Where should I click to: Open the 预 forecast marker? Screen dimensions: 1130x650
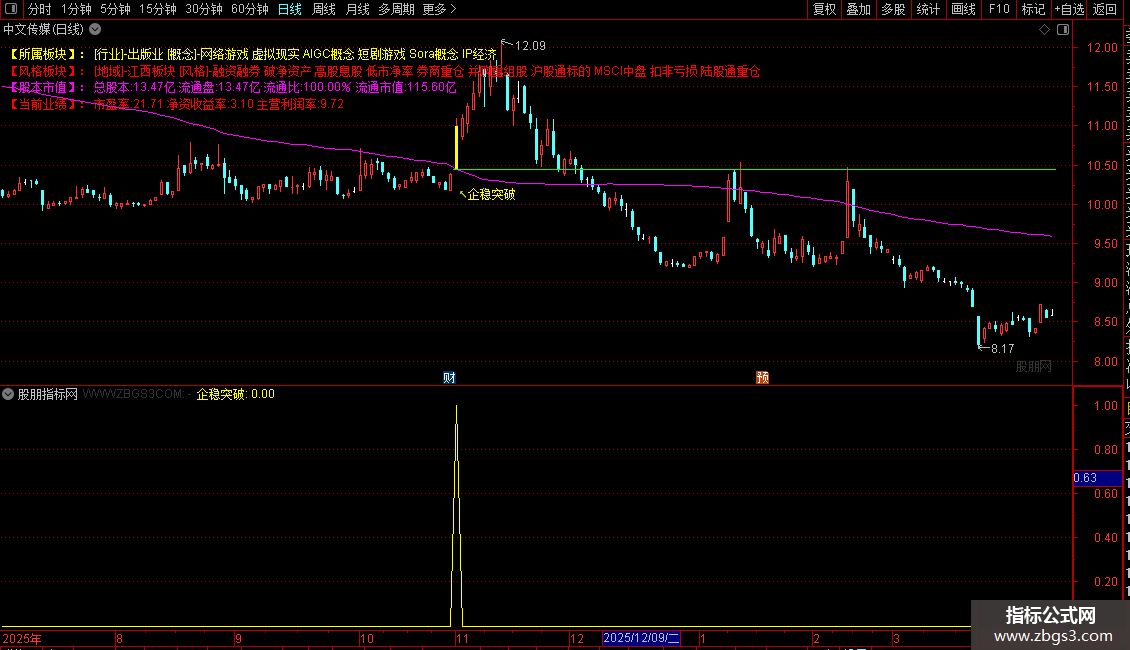[762, 378]
